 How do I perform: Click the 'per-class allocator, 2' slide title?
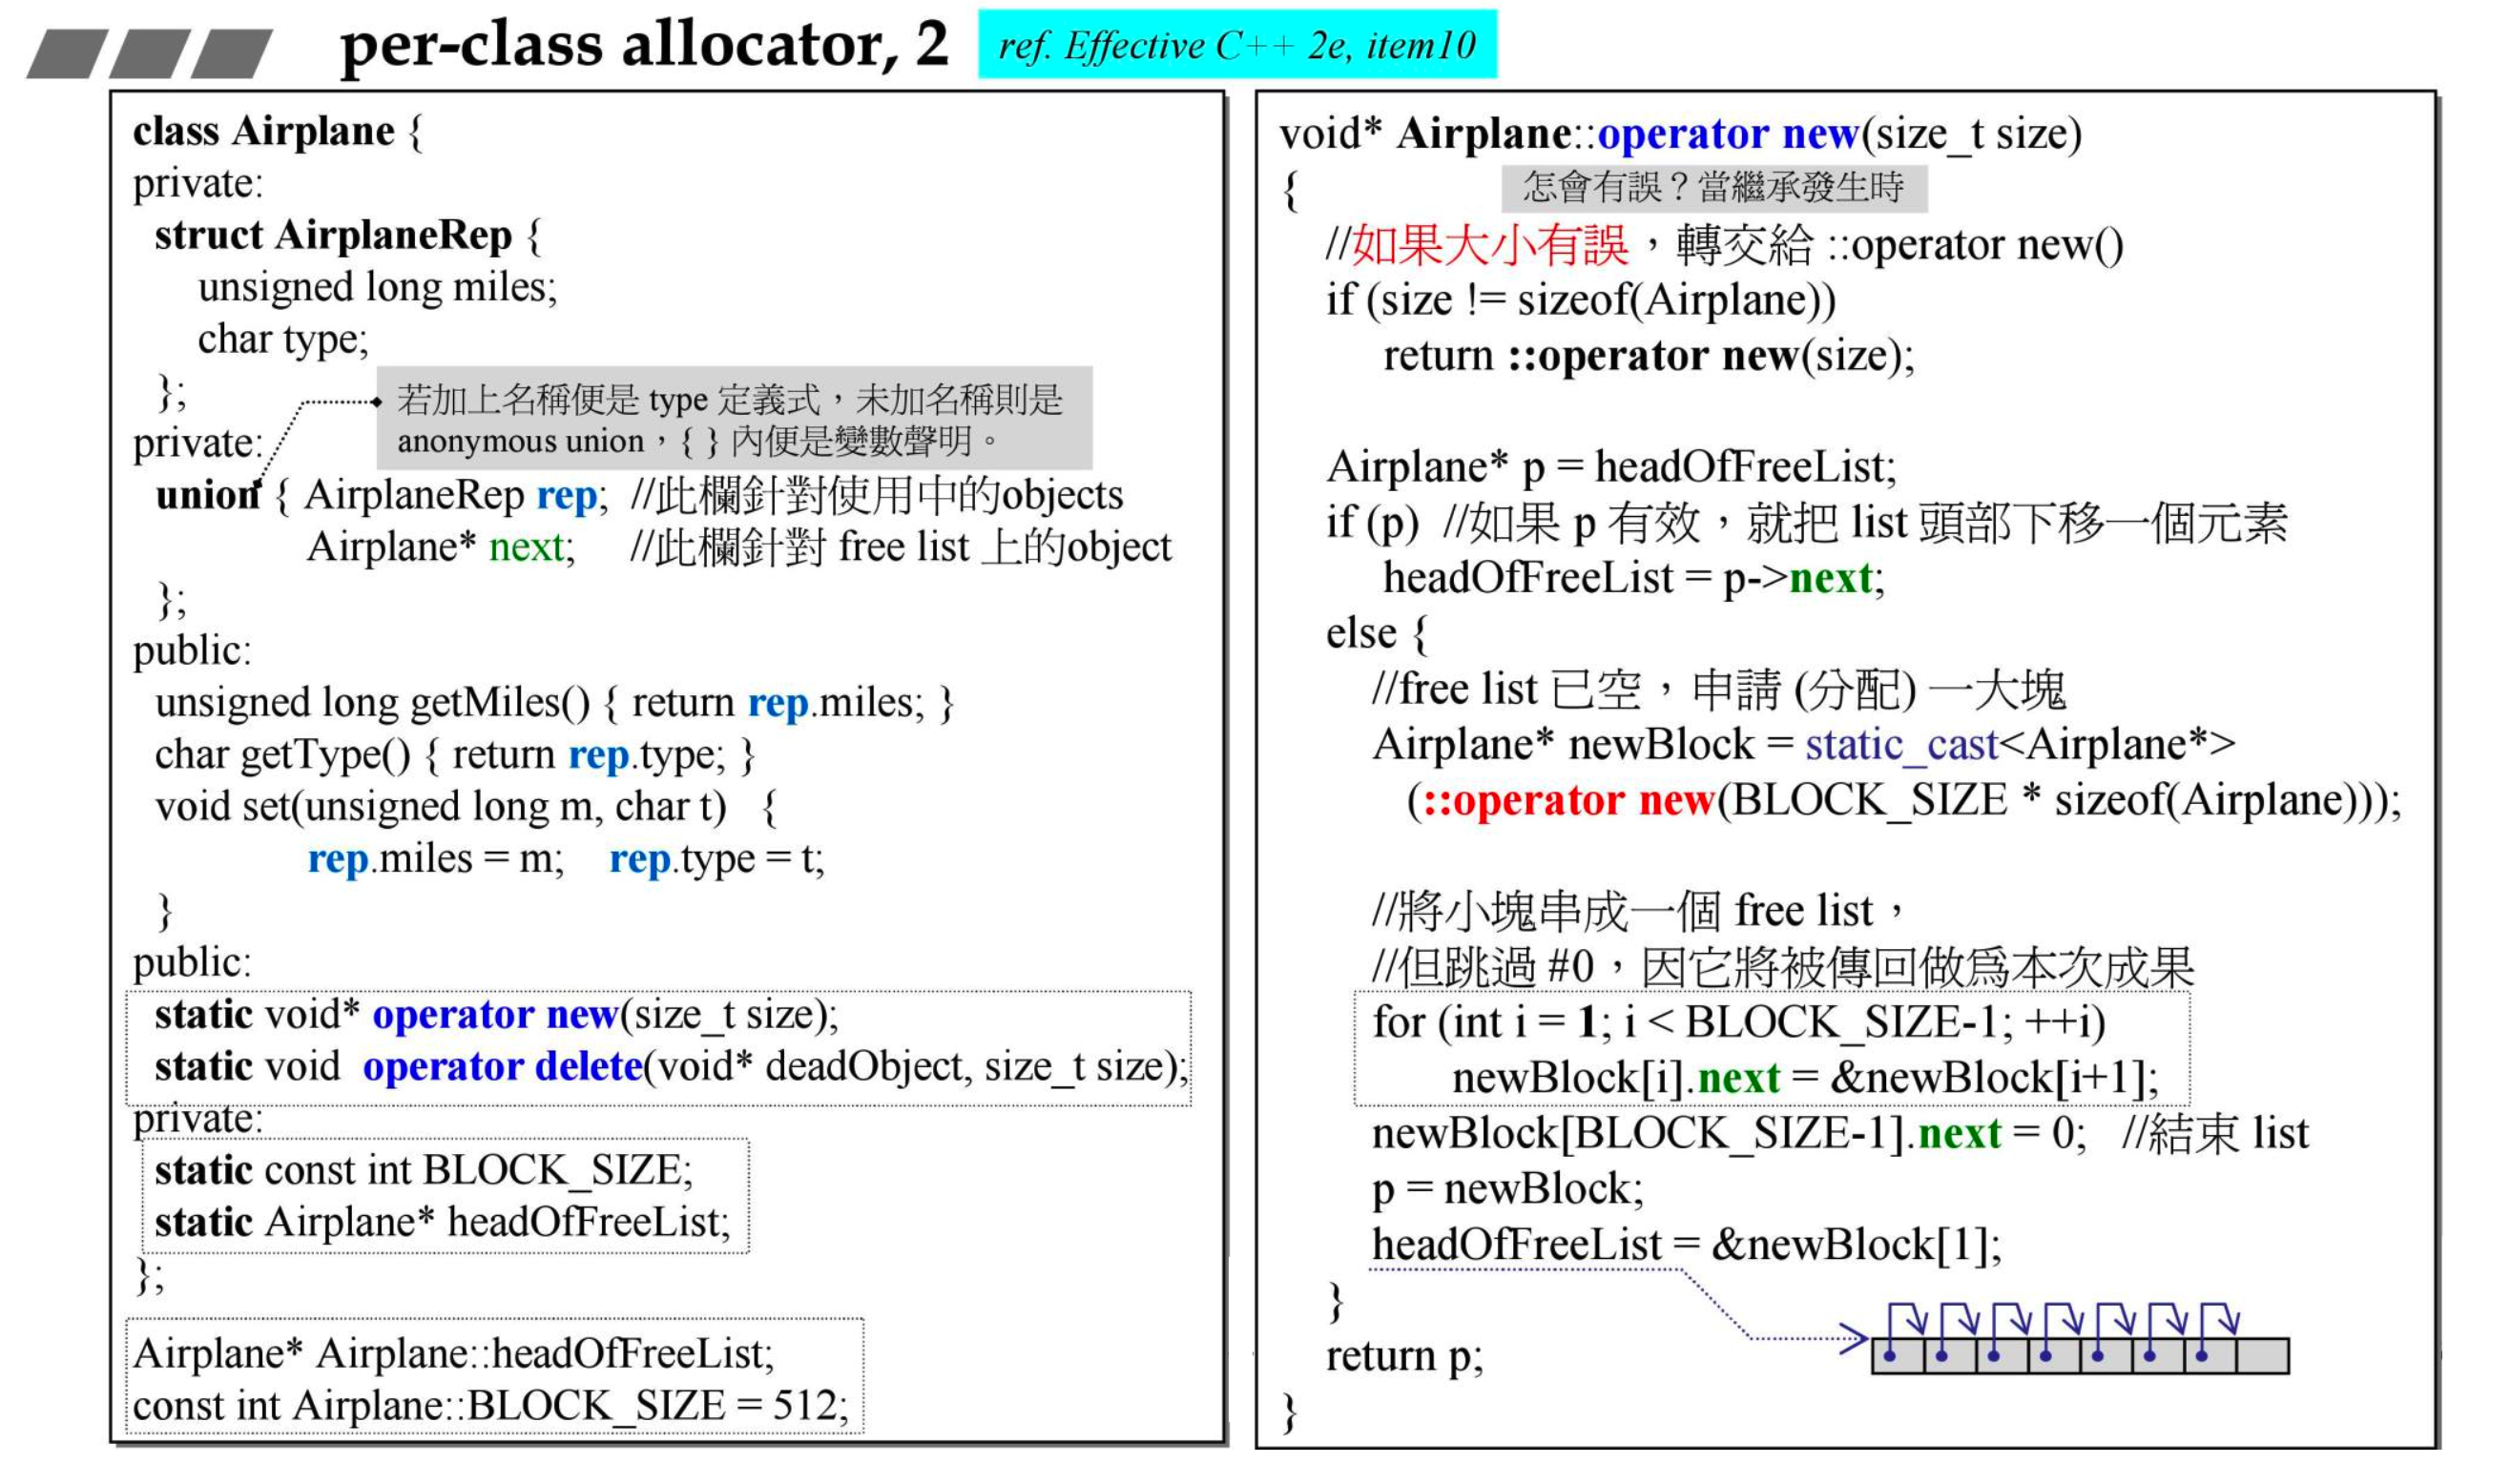[643, 45]
